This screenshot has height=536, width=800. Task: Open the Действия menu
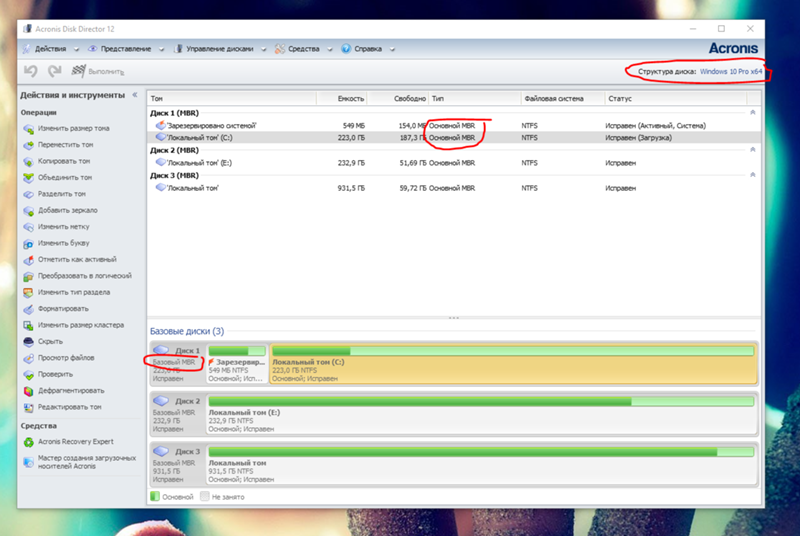click(x=51, y=49)
